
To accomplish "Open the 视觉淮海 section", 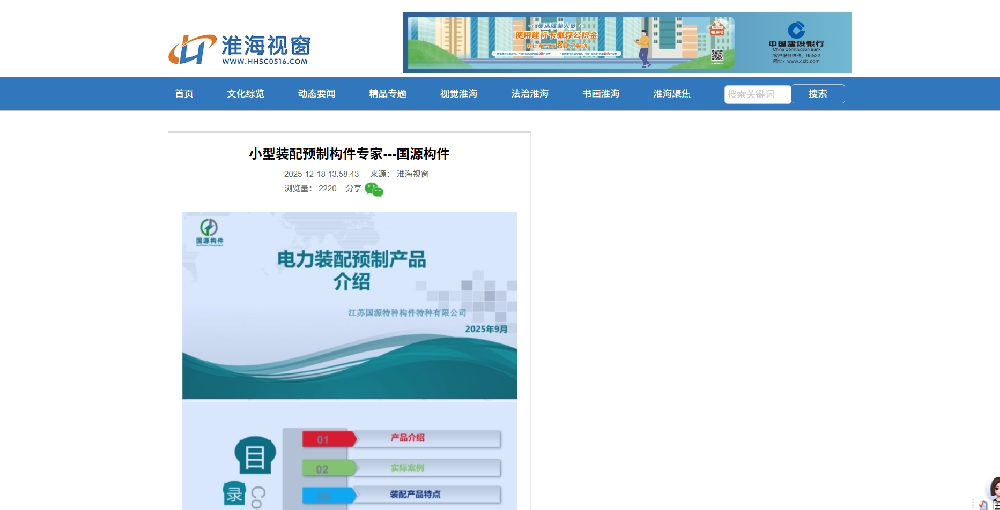I will pos(459,94).
